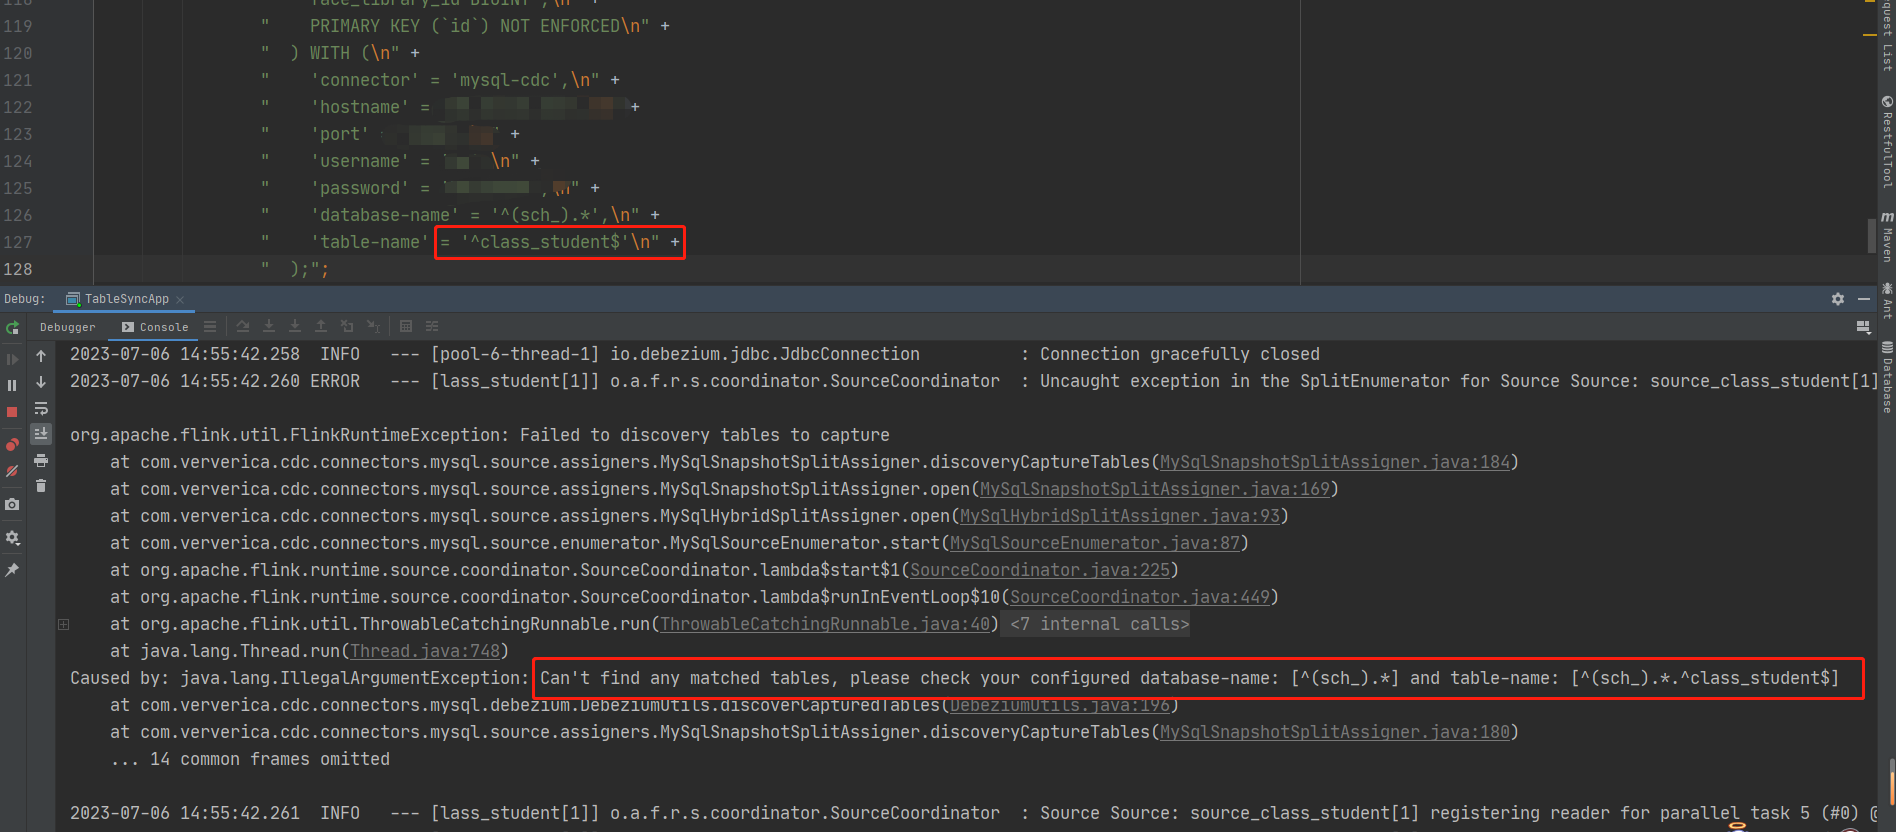Toggle Soft-Wrap in console
The height and width of the screenshot is (832, 1896).
click(x=41, y=408)
